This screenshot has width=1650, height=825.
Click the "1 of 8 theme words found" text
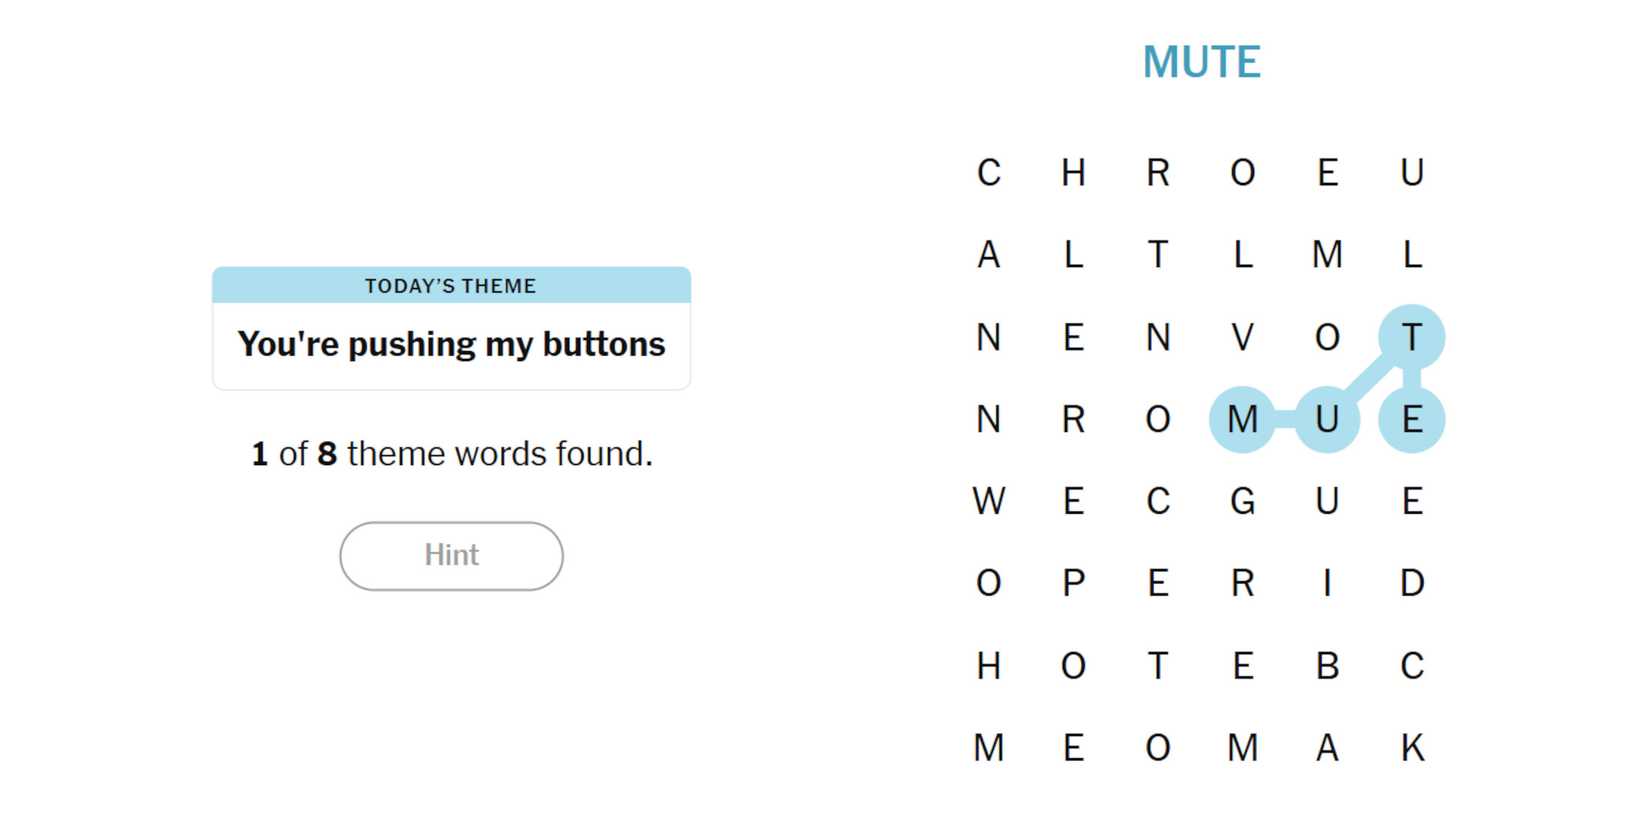coord(451,454)
